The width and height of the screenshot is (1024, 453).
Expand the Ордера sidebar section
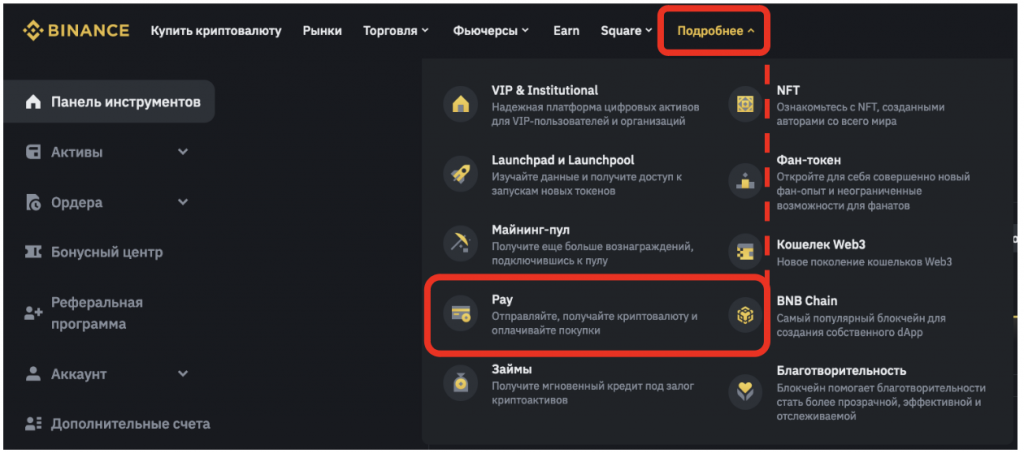(x=182, y=202)
